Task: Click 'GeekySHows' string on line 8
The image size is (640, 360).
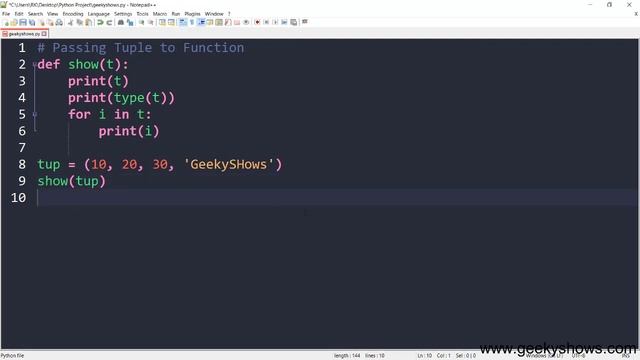Action: pyautogui.click(x=228, y=164)
